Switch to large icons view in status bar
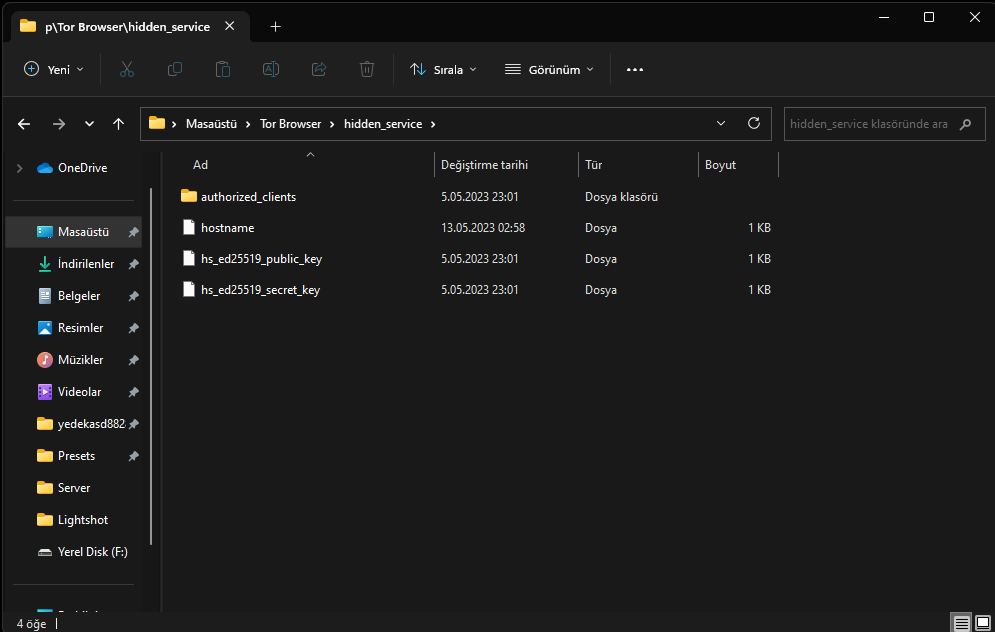Image resolution: width=995 pixels, height=632 pixels. click(x=983, y=622)
